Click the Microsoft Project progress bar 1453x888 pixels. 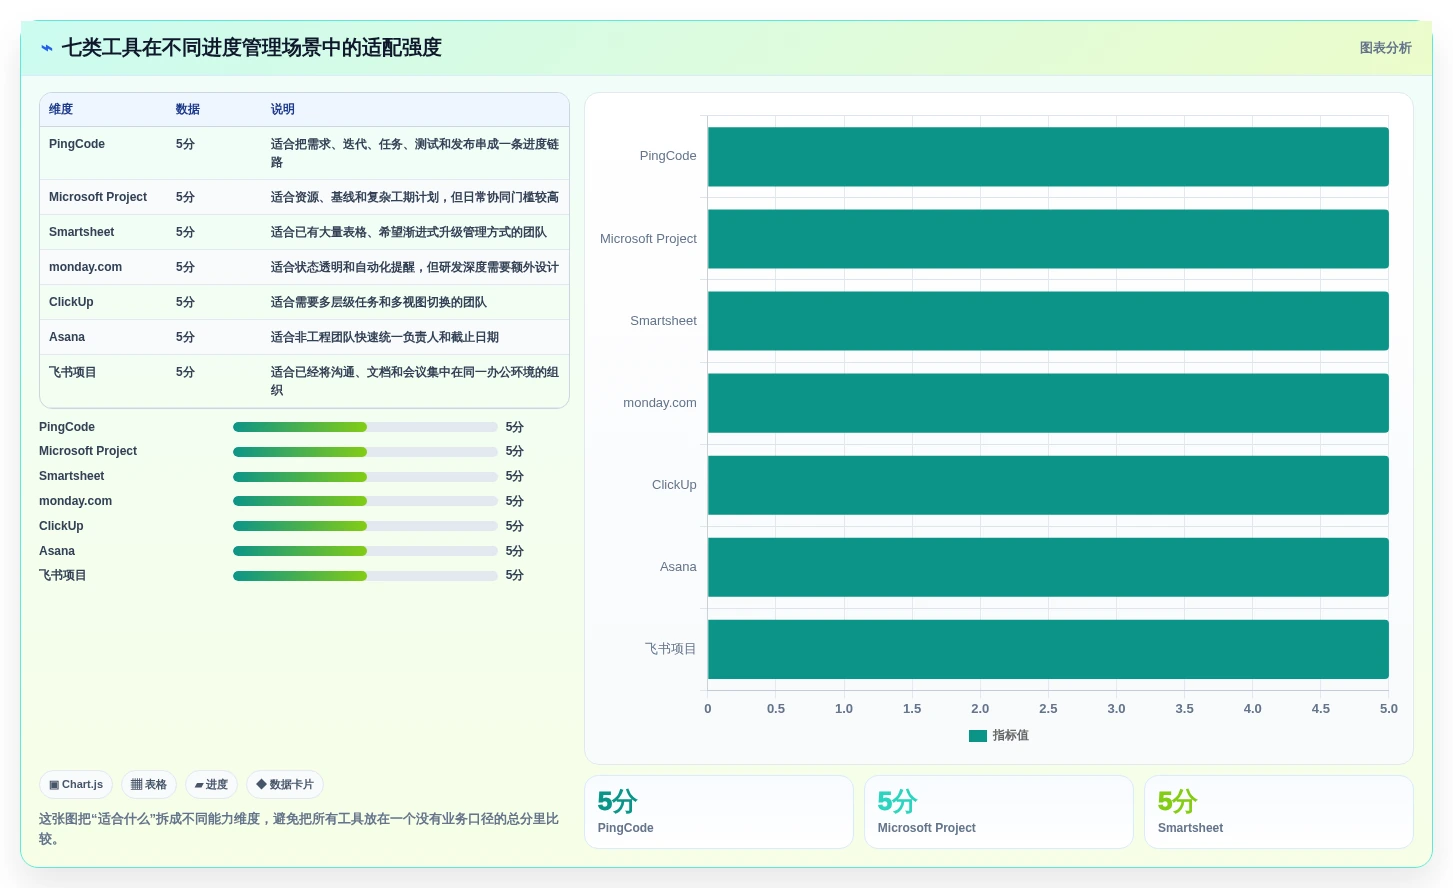(365, 452)
